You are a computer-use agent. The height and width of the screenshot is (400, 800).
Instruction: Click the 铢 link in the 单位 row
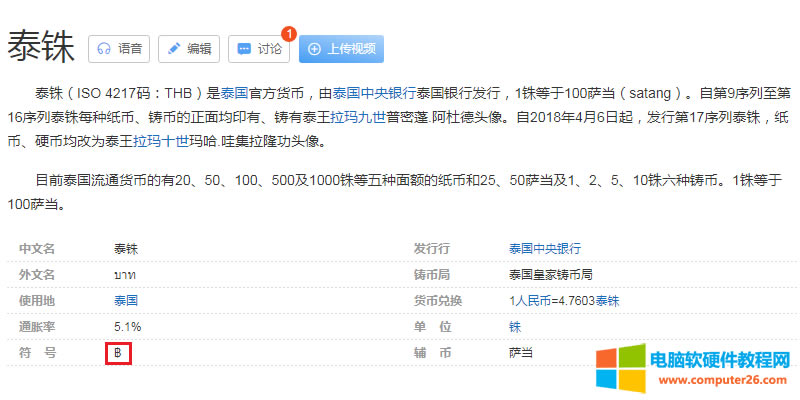point(515,327)
